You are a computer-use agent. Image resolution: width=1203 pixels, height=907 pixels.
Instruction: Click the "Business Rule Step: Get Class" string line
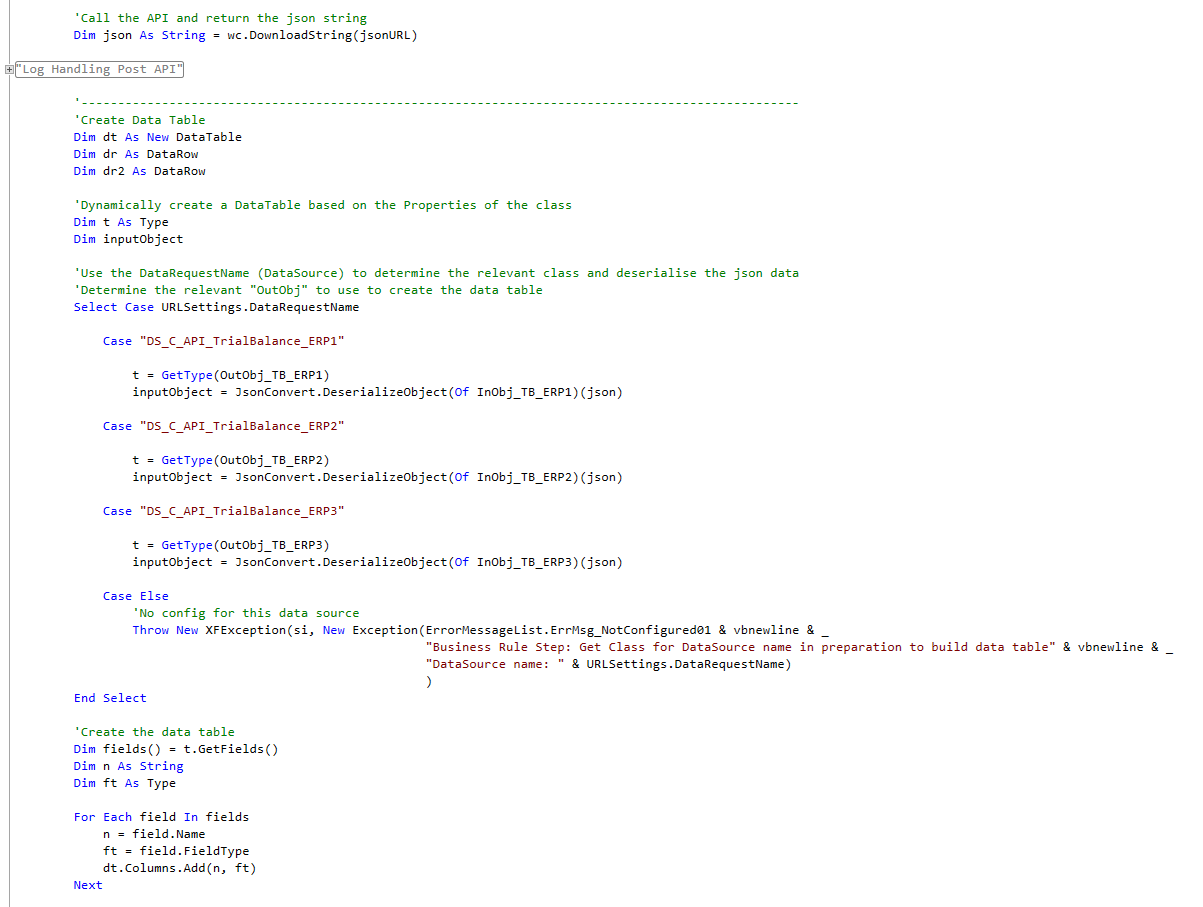pyautogui.click(x=799, y=647)
